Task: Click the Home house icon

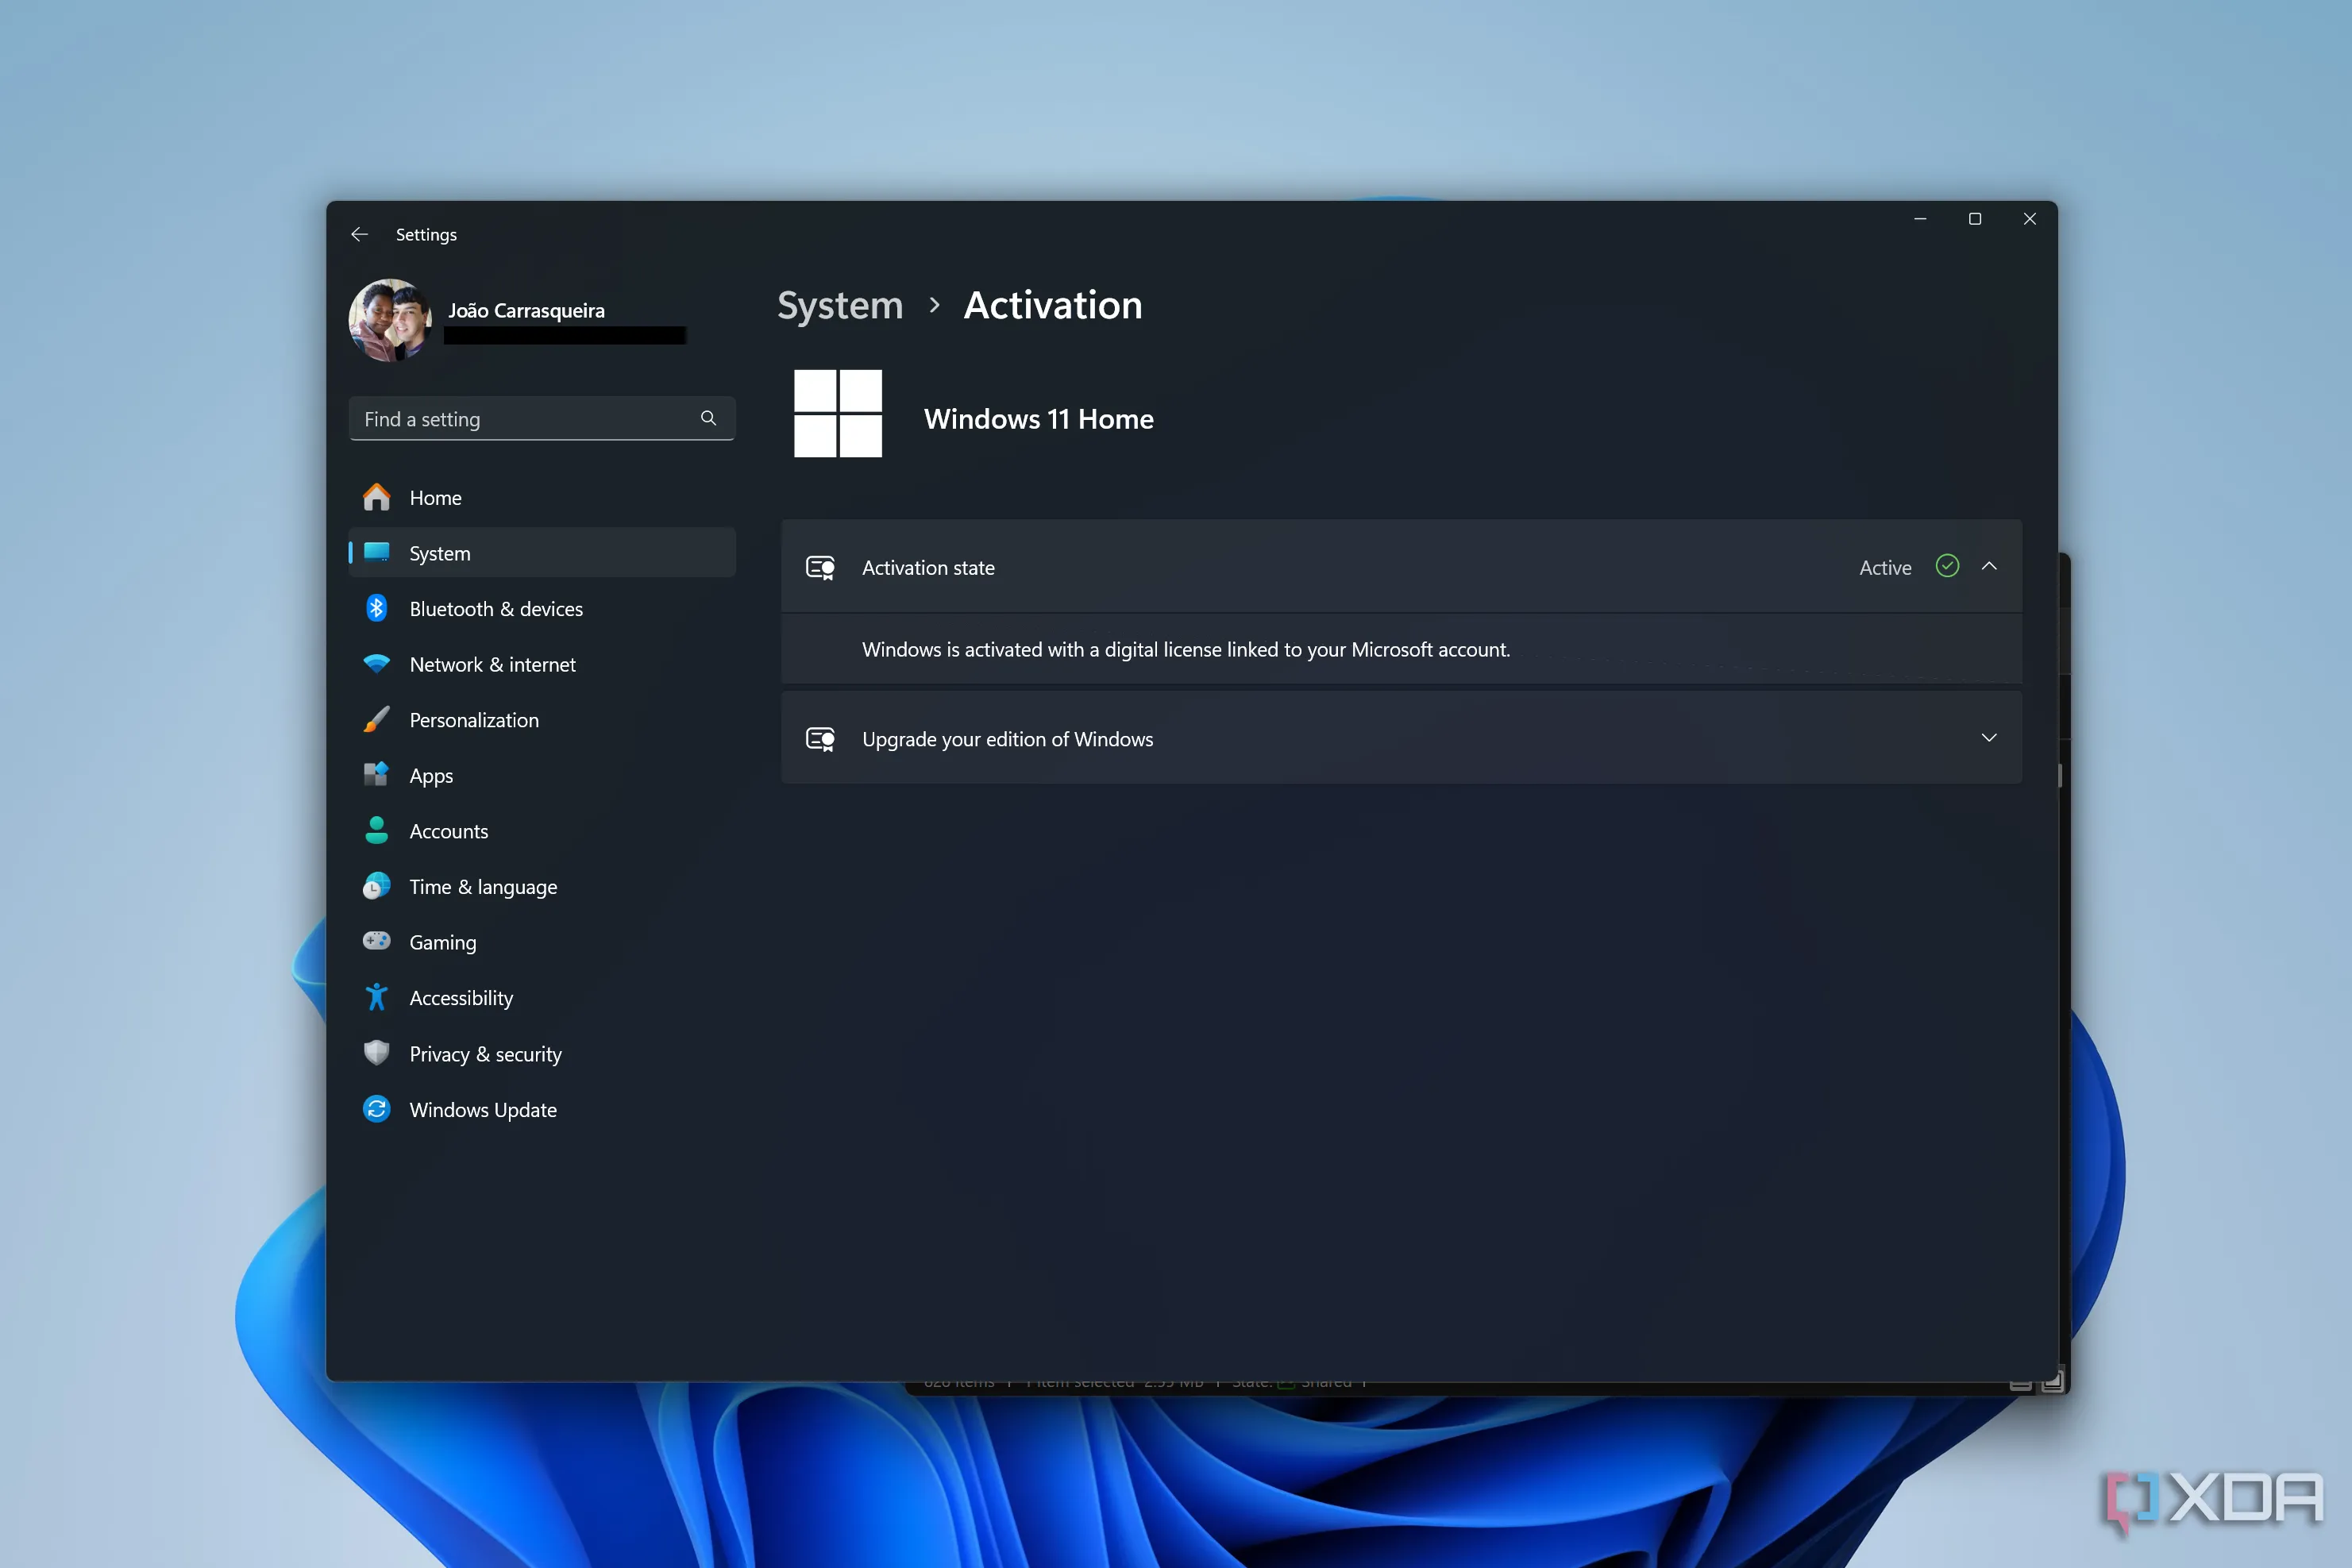Action: [376, 497]
